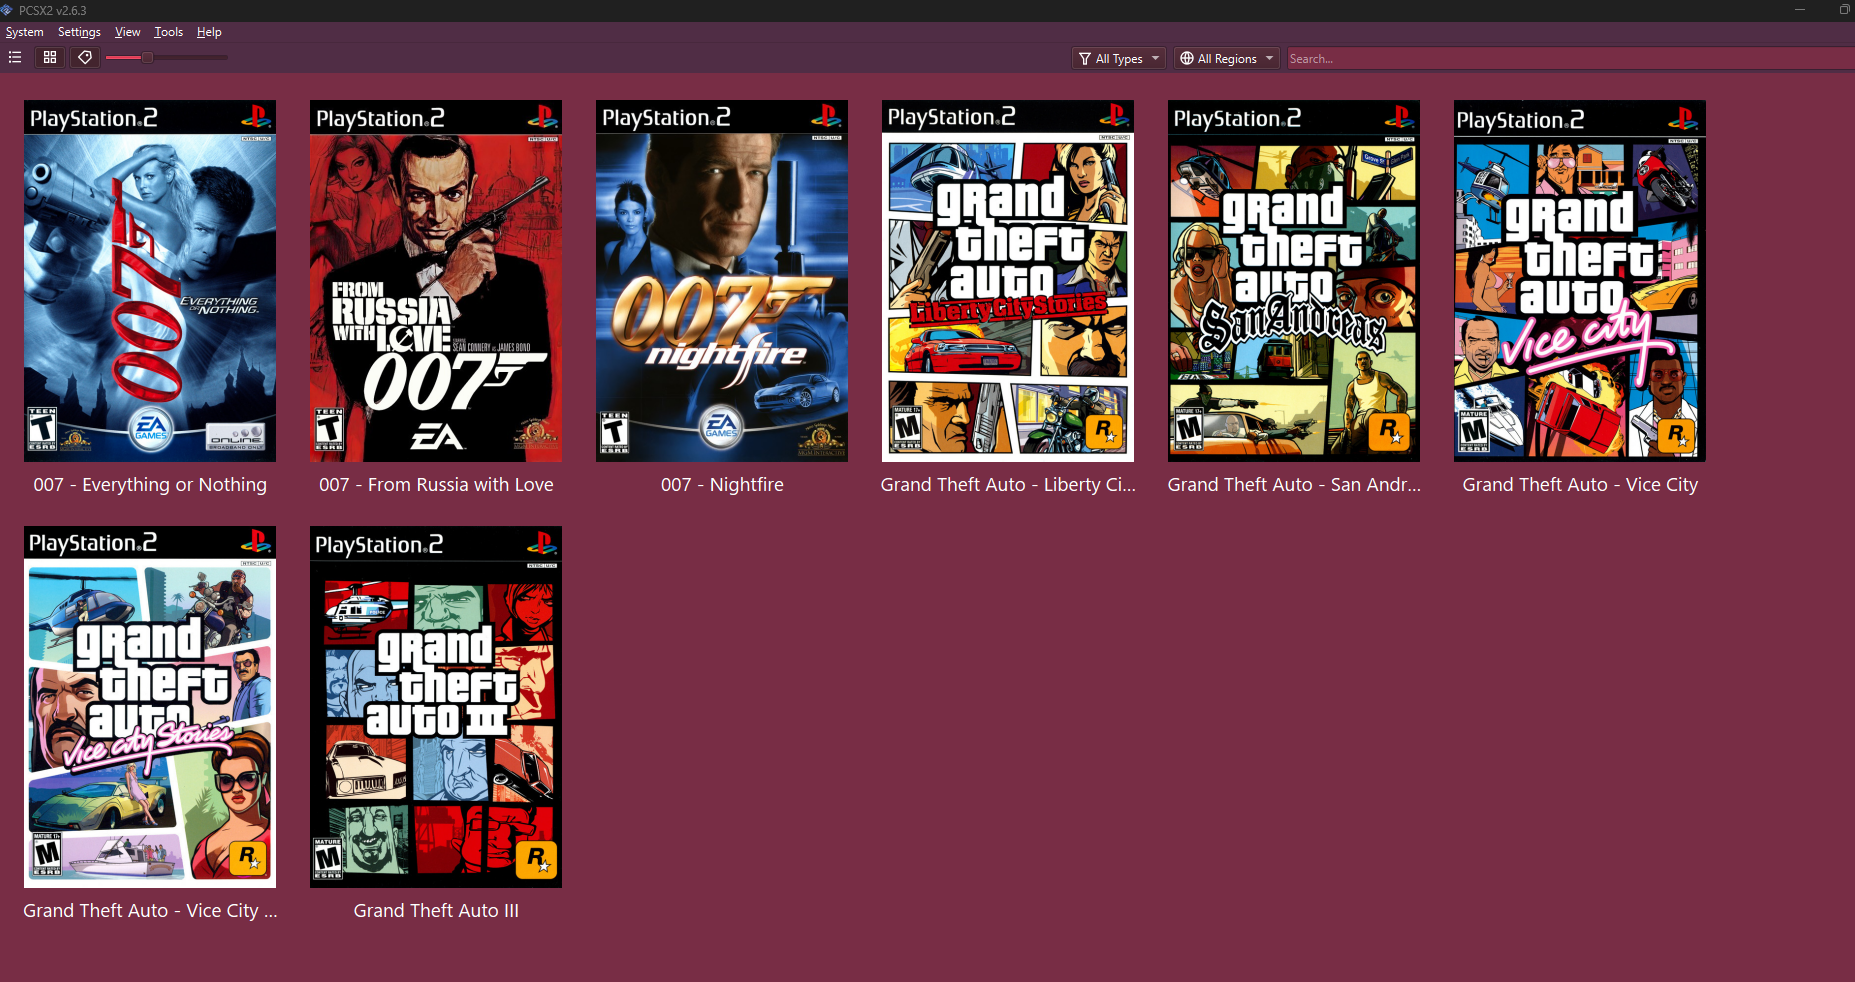Screen dimensions: 1855x982
Task: Select the Vice City Stories cover
Action: point(150,707)
